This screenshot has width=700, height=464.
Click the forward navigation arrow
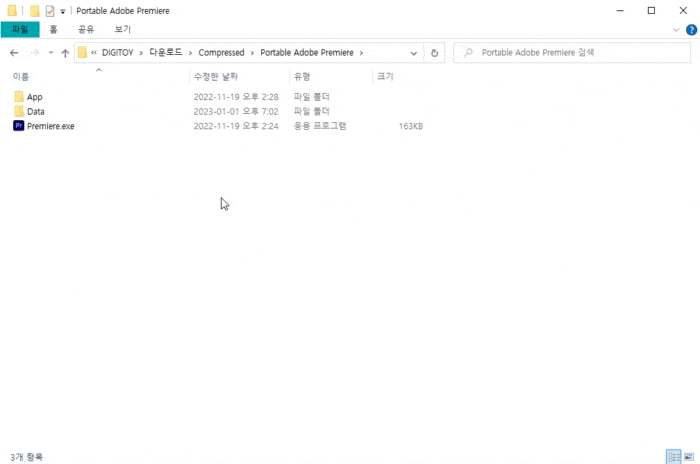[35, 53]
